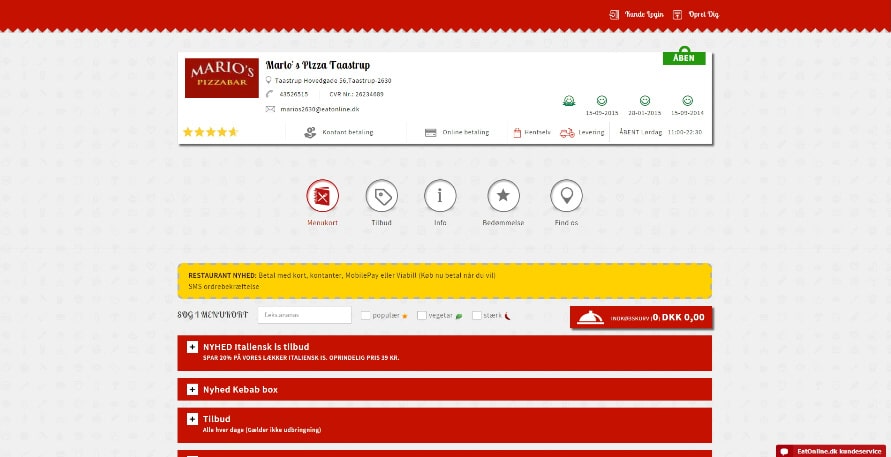Click Mario's Pizzabar logo
891x457 pixels.
click(222, 78)
